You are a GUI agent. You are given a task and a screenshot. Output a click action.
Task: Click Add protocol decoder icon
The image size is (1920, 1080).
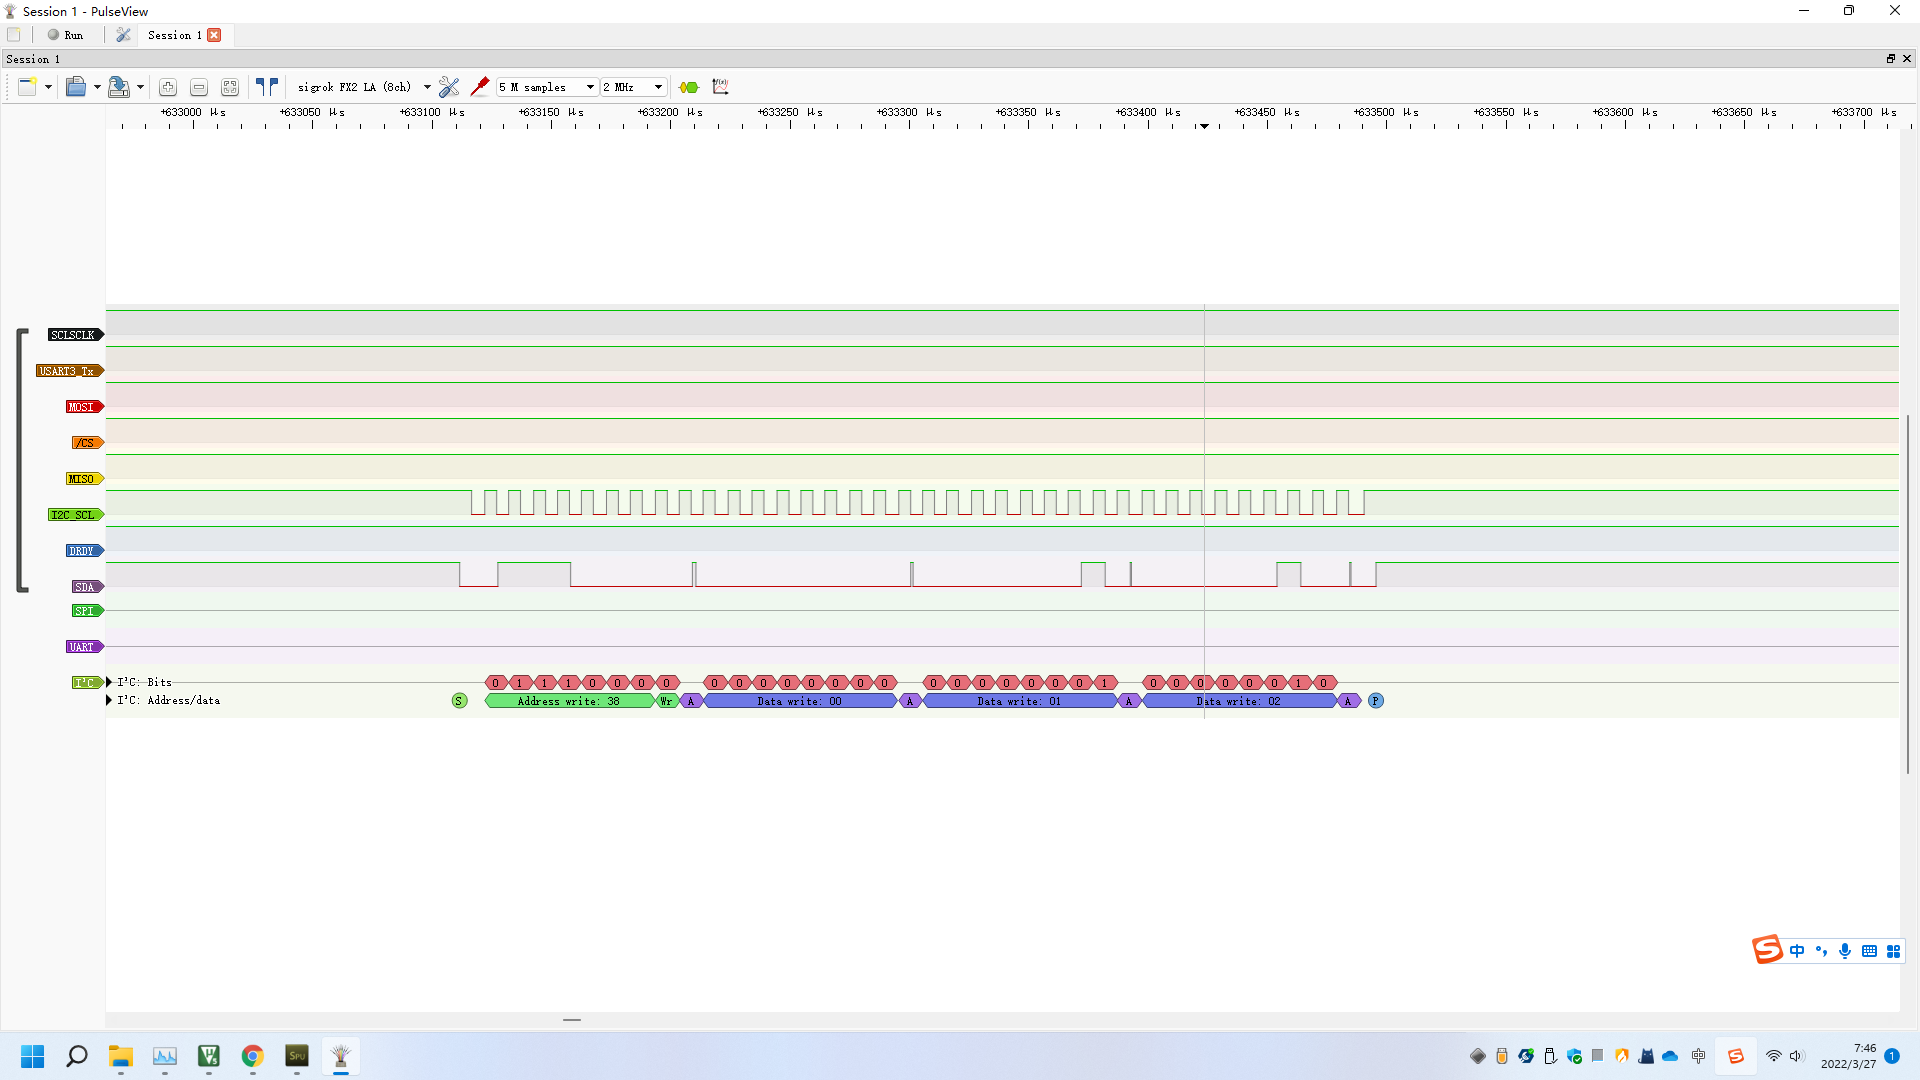689,88
